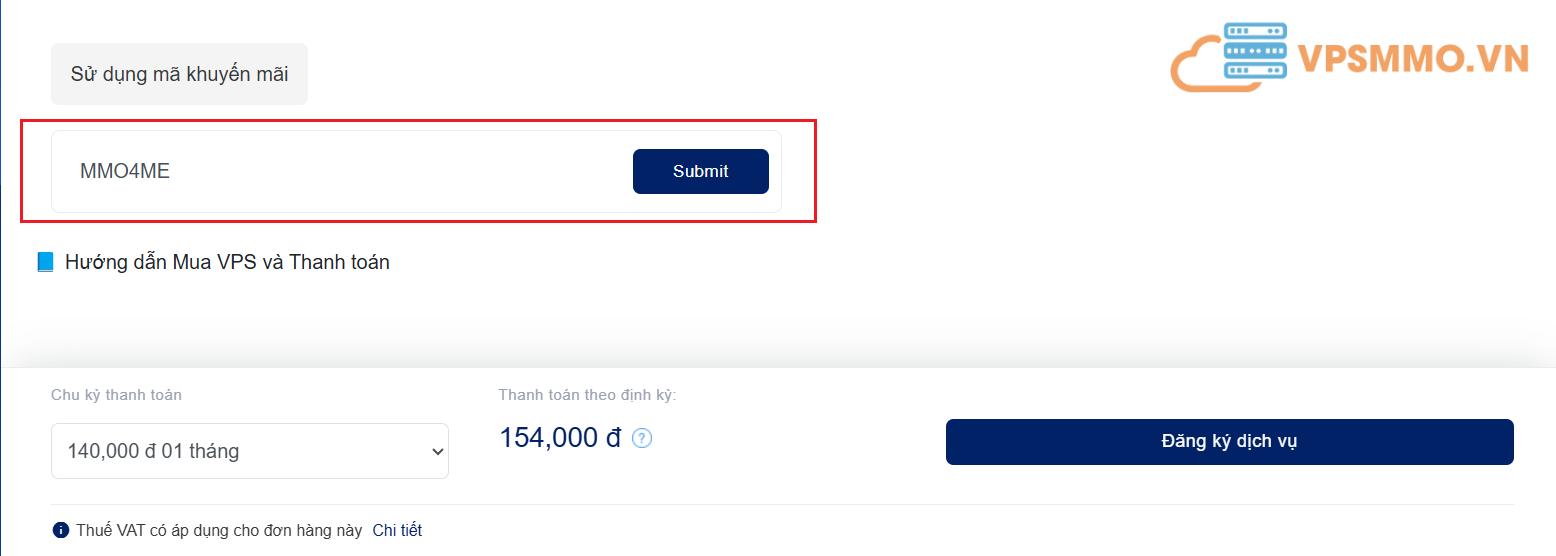
Task: Click the 154,000 đ recurring price
Action: click(x=560, y=438)
